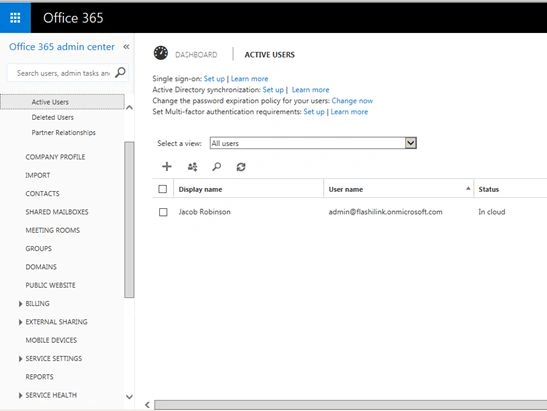
Task: Click the dashboard gauge icon
Action: click(x=161, y=53)
